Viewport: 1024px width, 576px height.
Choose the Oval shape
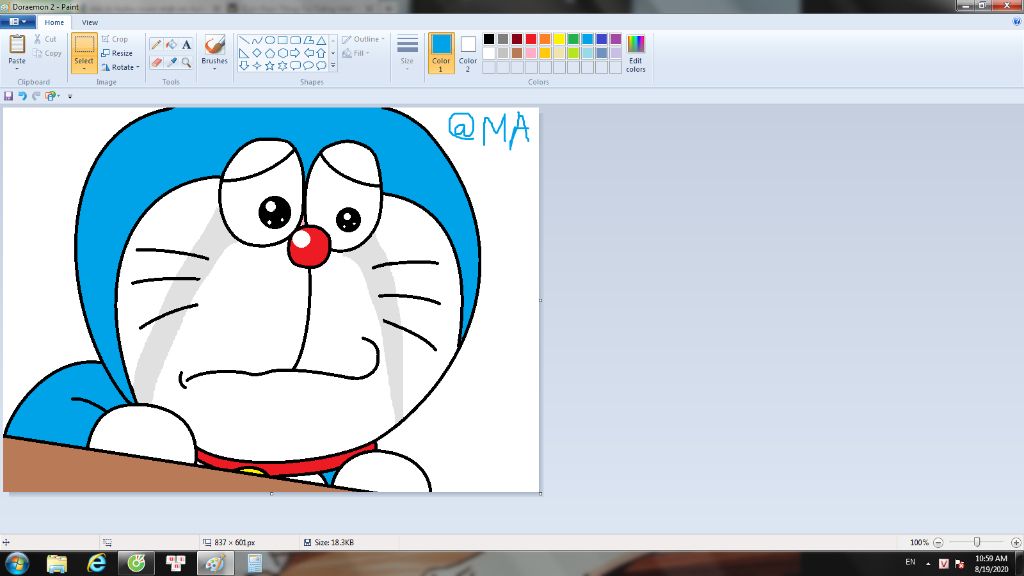click(x=269, y=40)
